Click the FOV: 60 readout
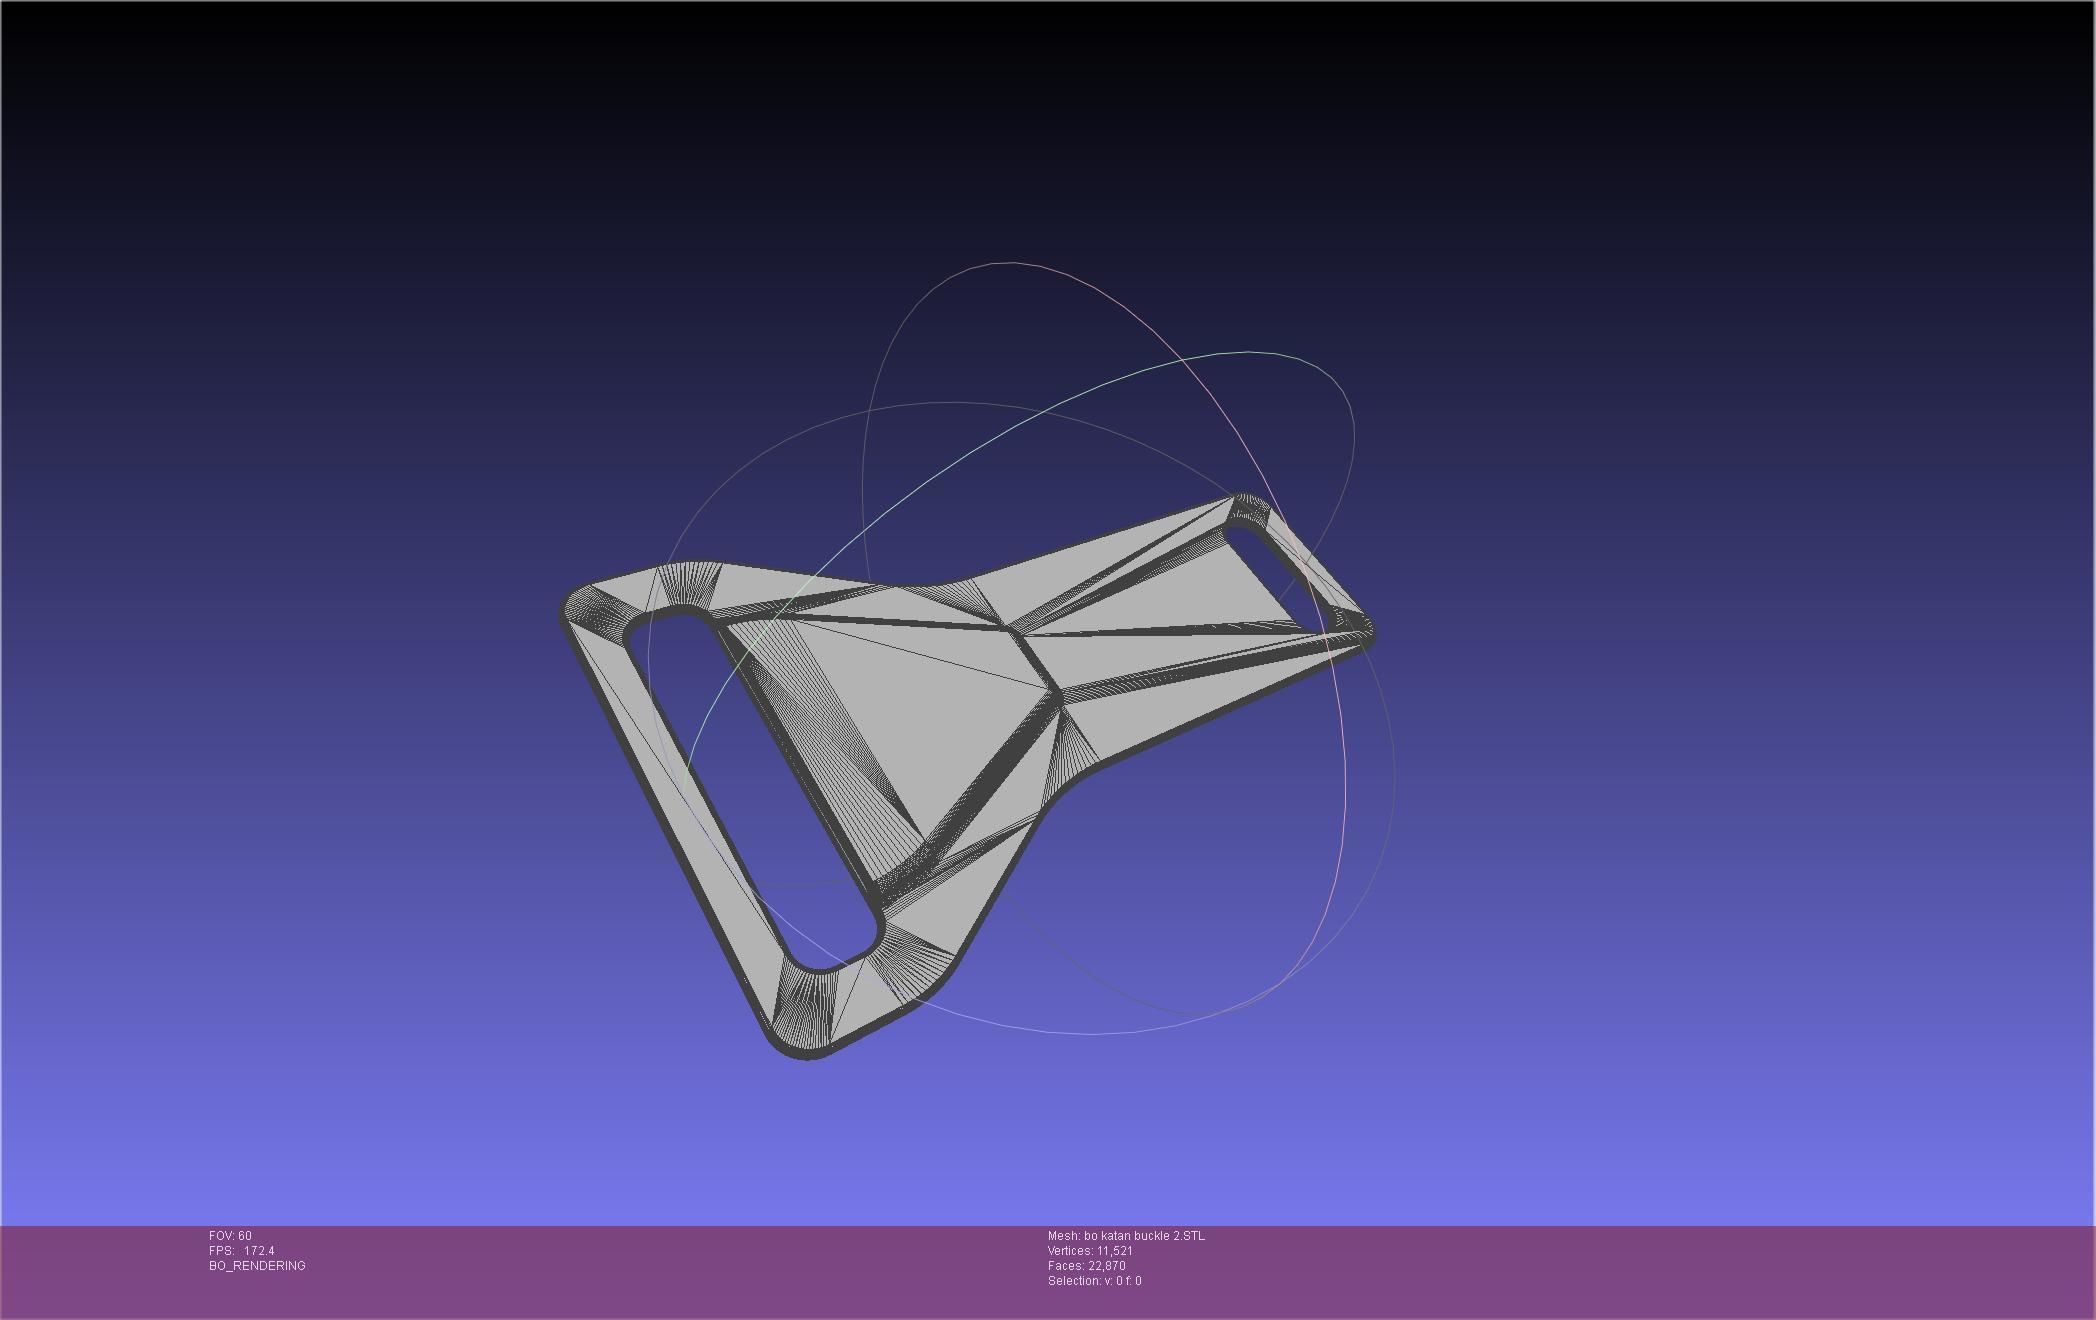This screenshot has width=2096, height=1320. 230,1236
